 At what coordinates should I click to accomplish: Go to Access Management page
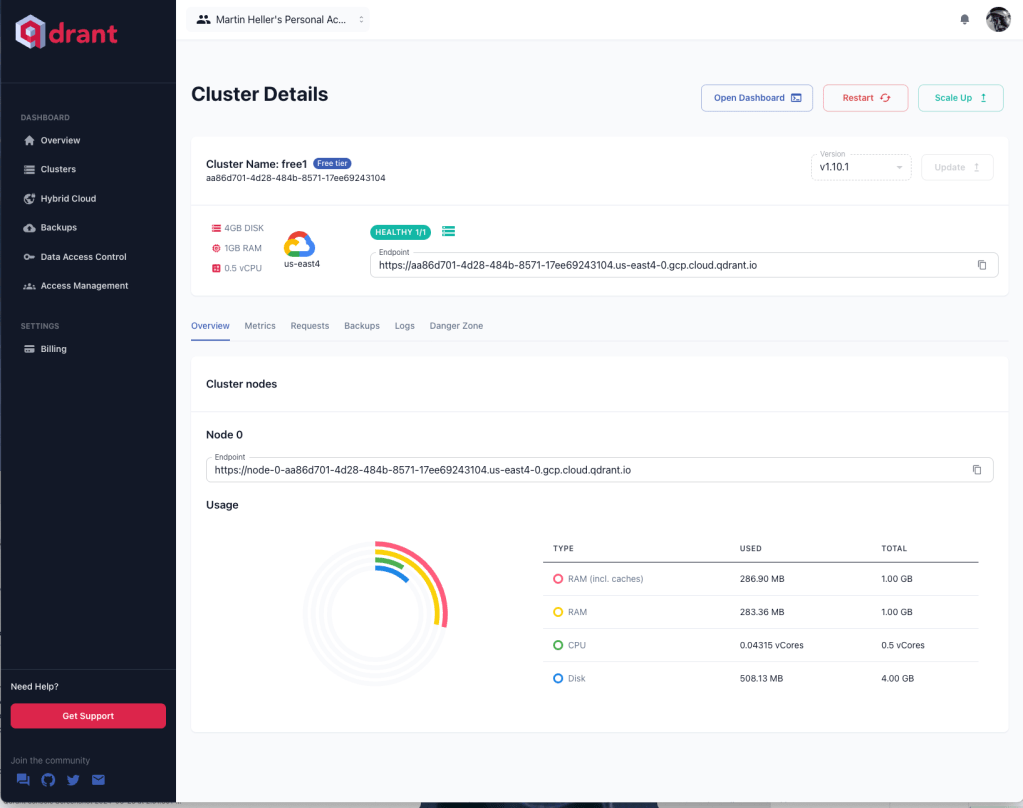(84, 286)
